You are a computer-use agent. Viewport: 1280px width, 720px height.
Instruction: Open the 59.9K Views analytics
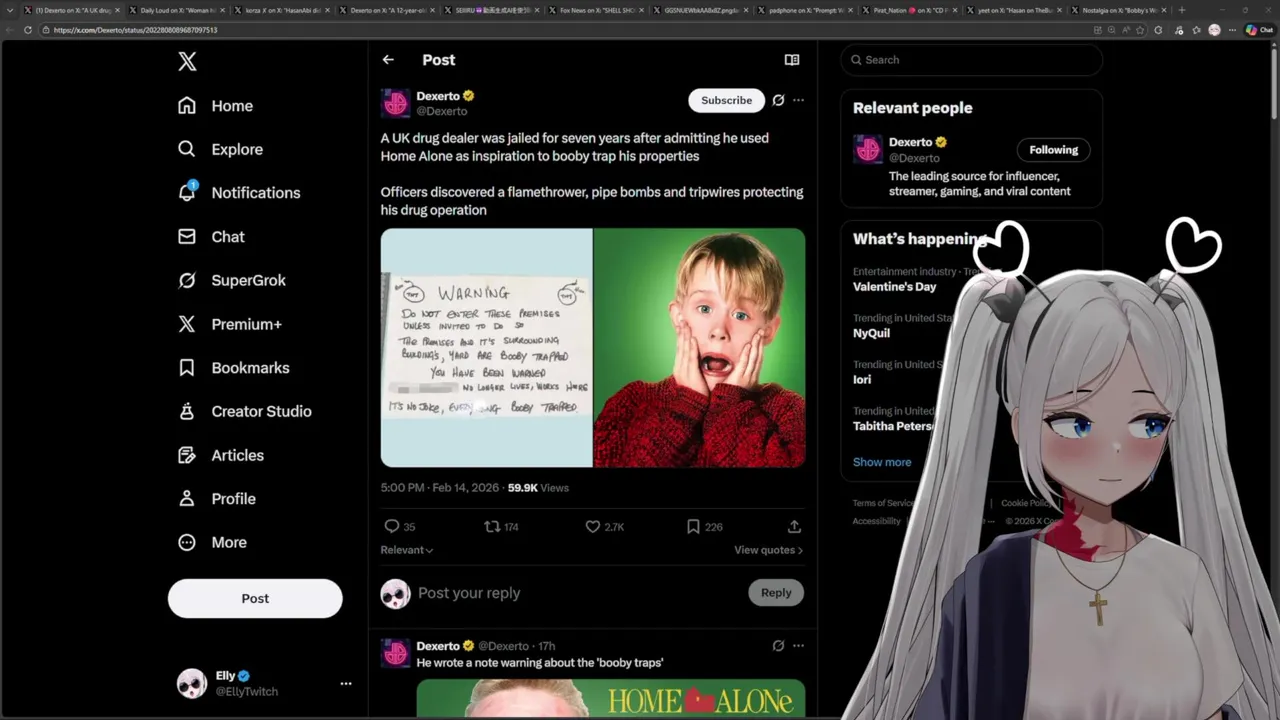click(538, 488)
